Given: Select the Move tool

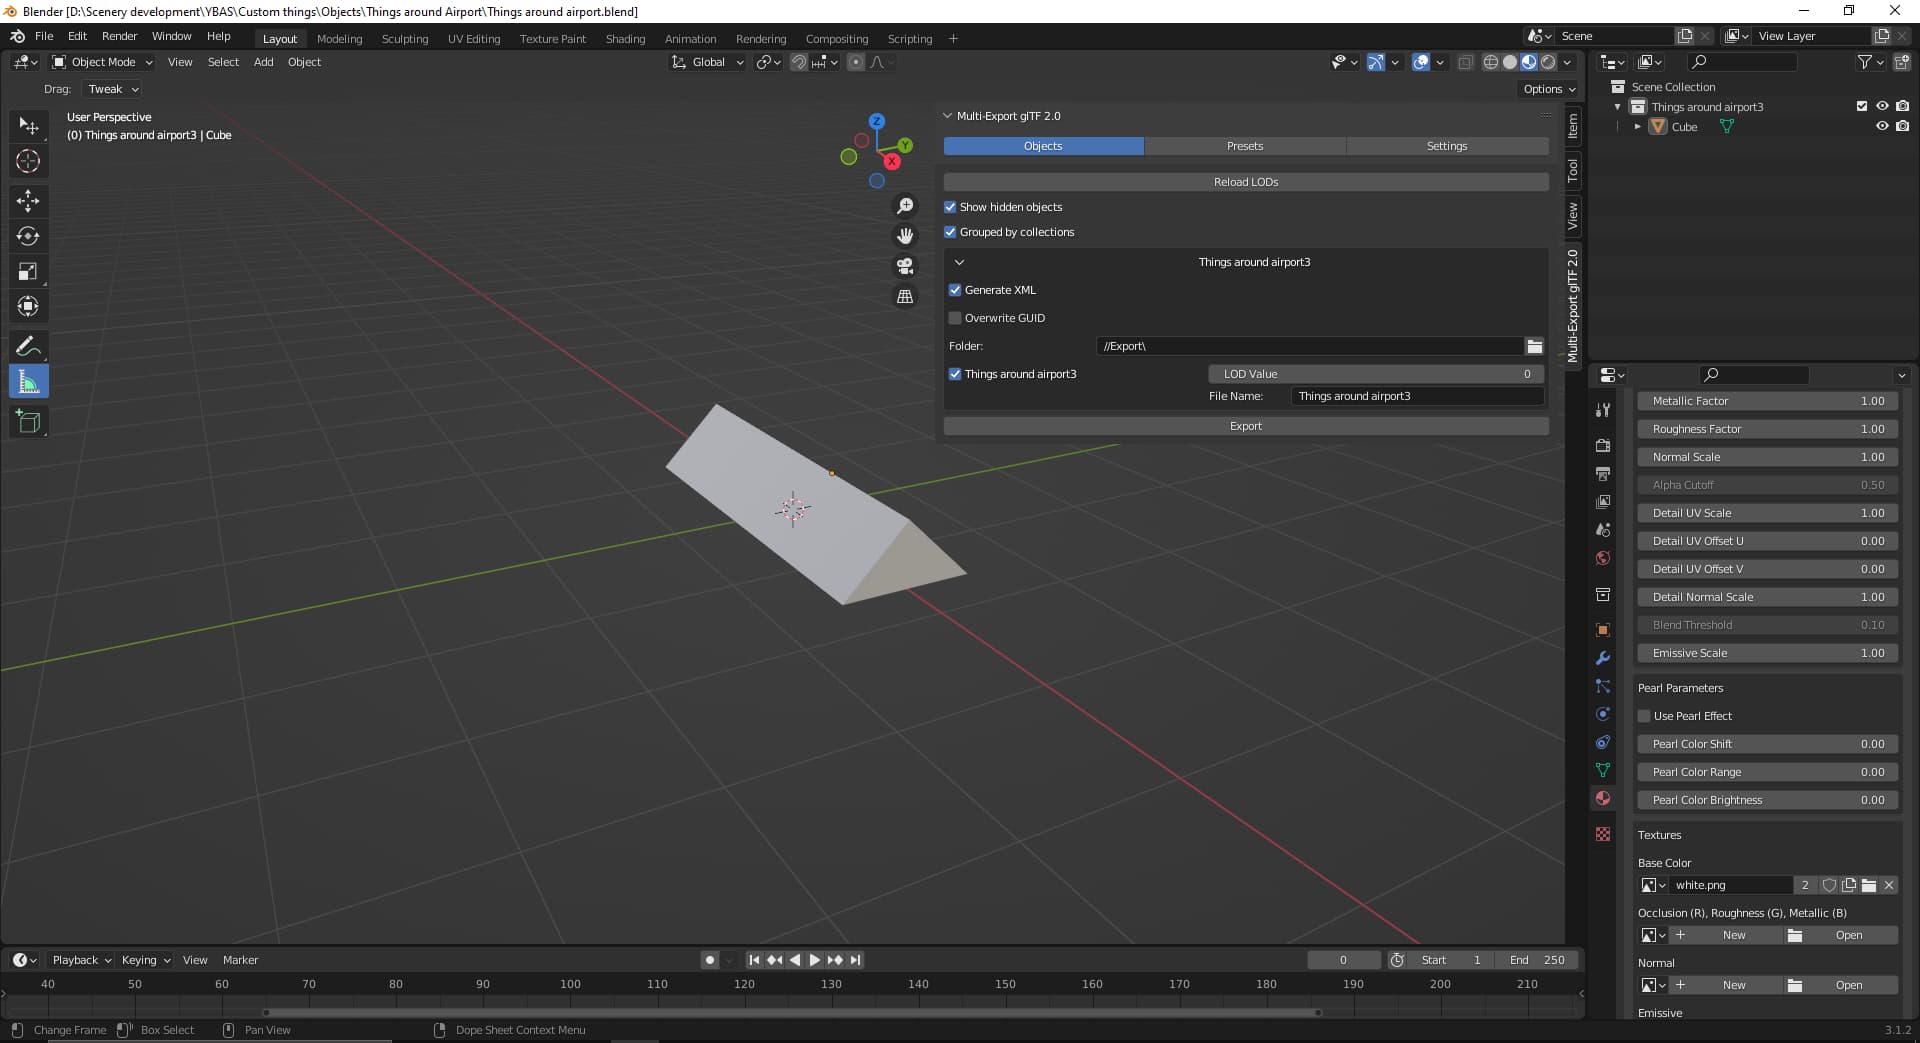Looking at the screenshot, I should pyautogui.click(x=29, y=201).
